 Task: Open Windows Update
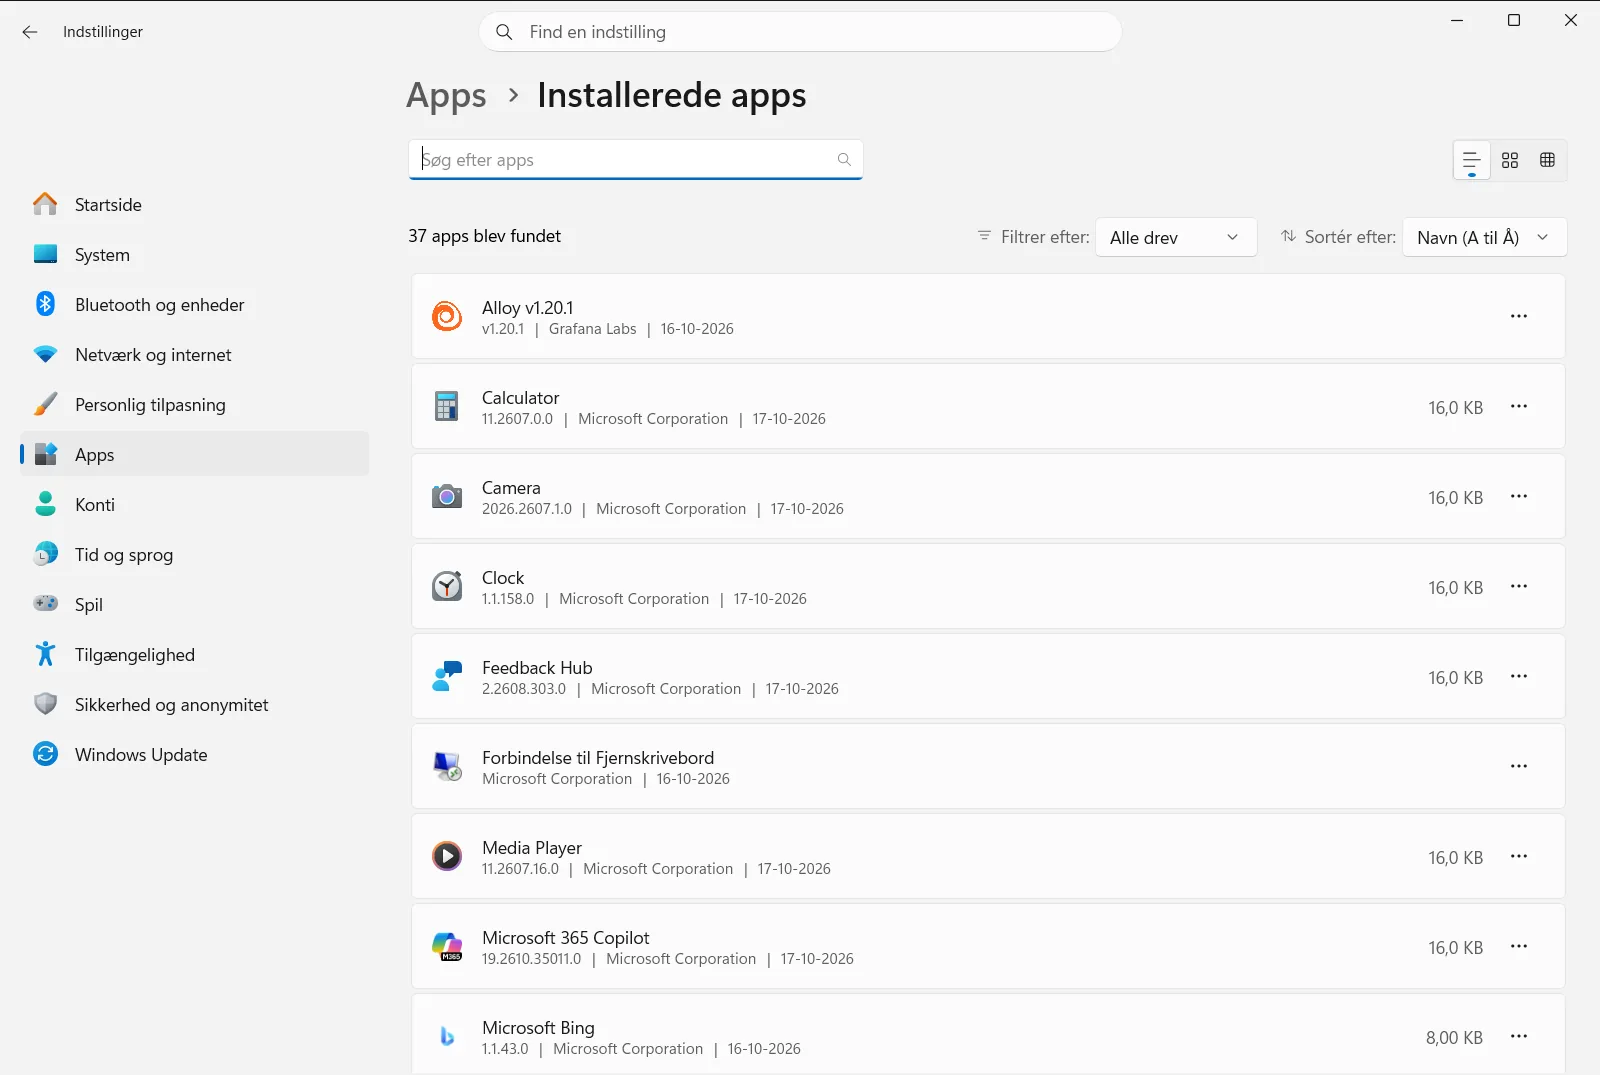tap(194, 755)
